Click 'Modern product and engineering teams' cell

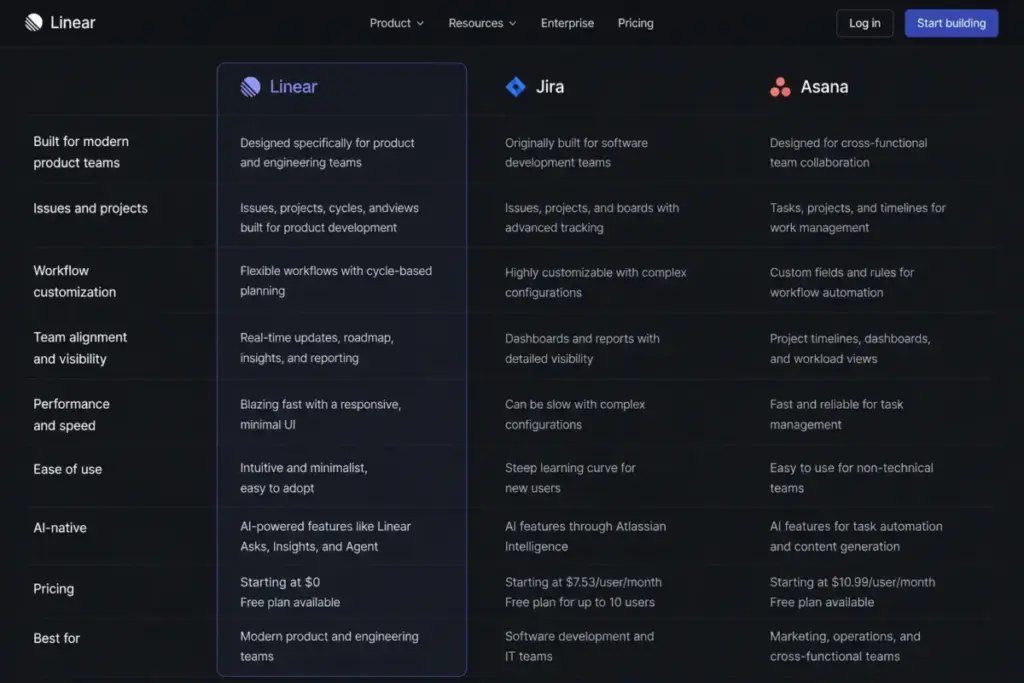329,646
